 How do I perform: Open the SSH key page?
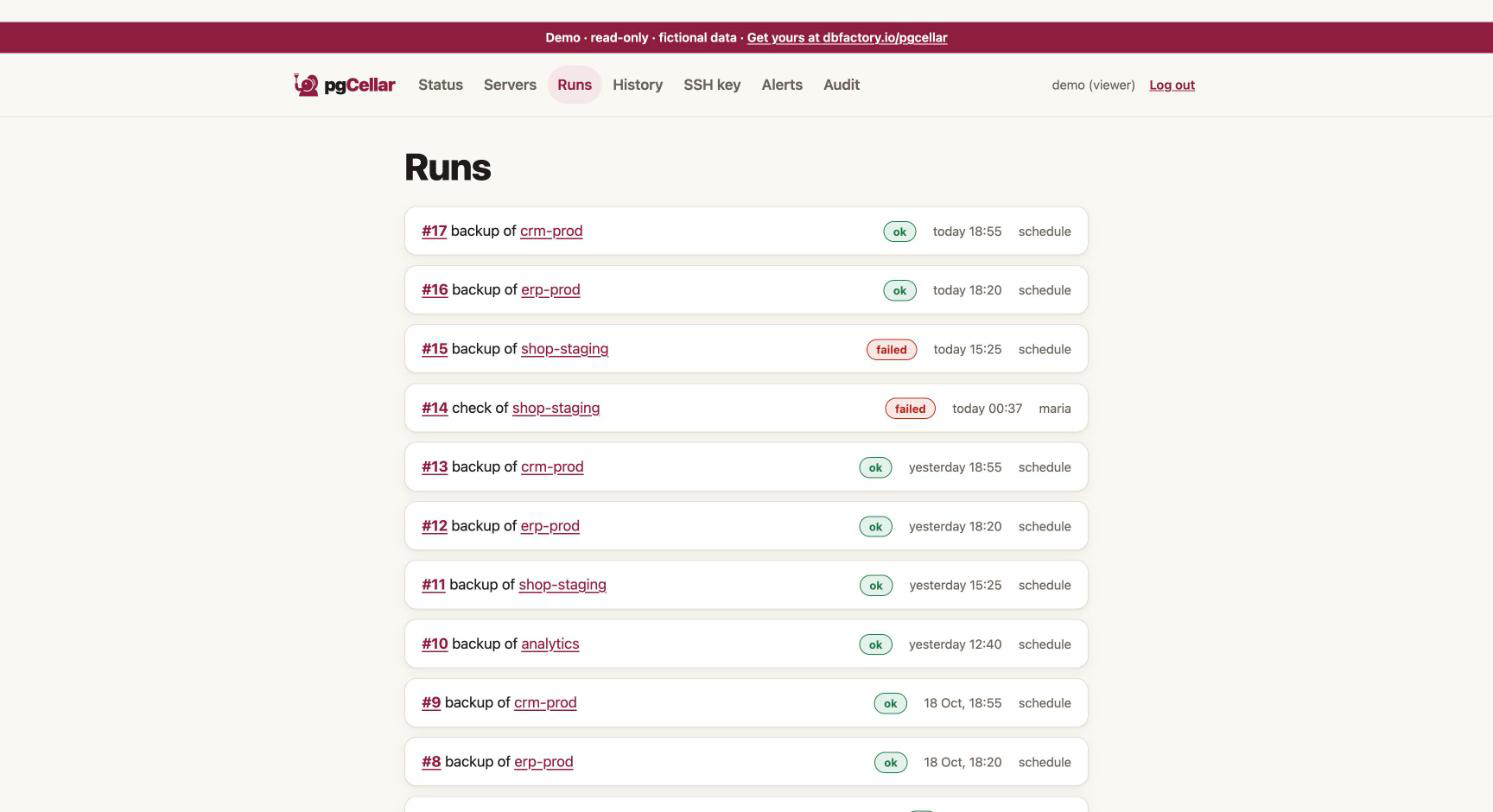(712, 85)
